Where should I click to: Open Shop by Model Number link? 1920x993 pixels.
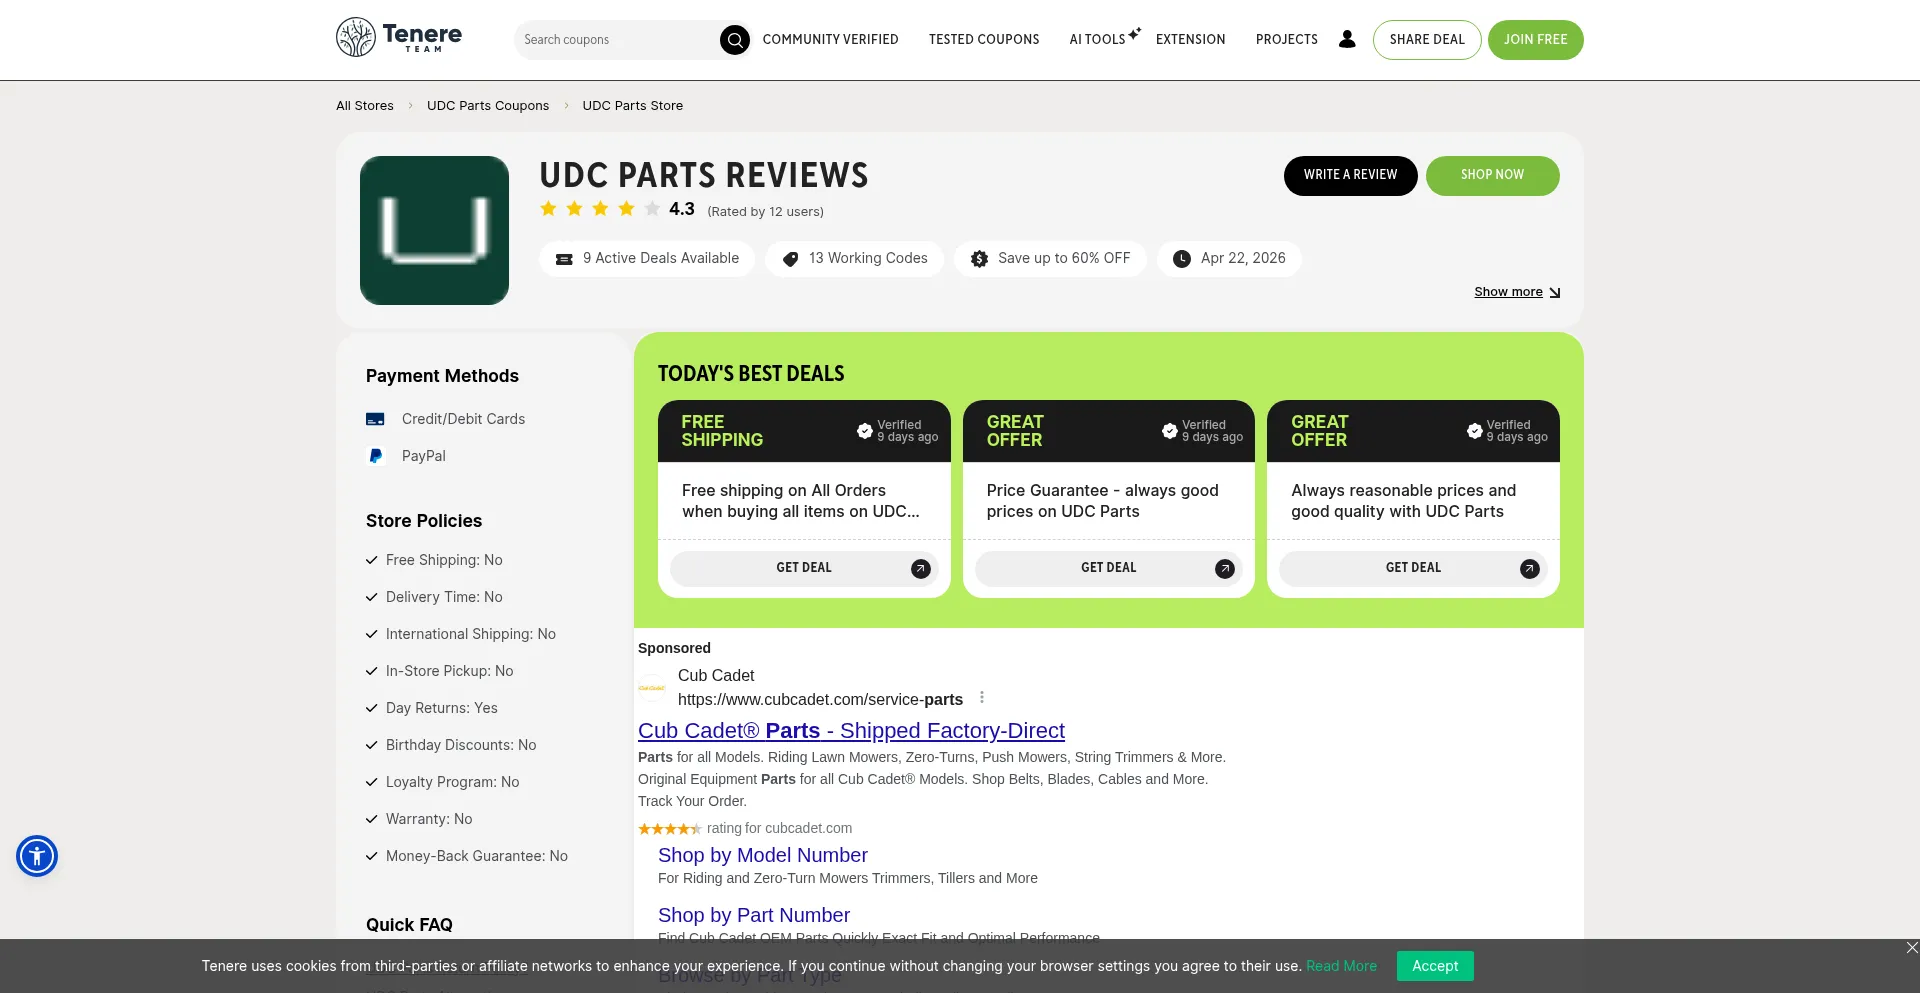763,856
